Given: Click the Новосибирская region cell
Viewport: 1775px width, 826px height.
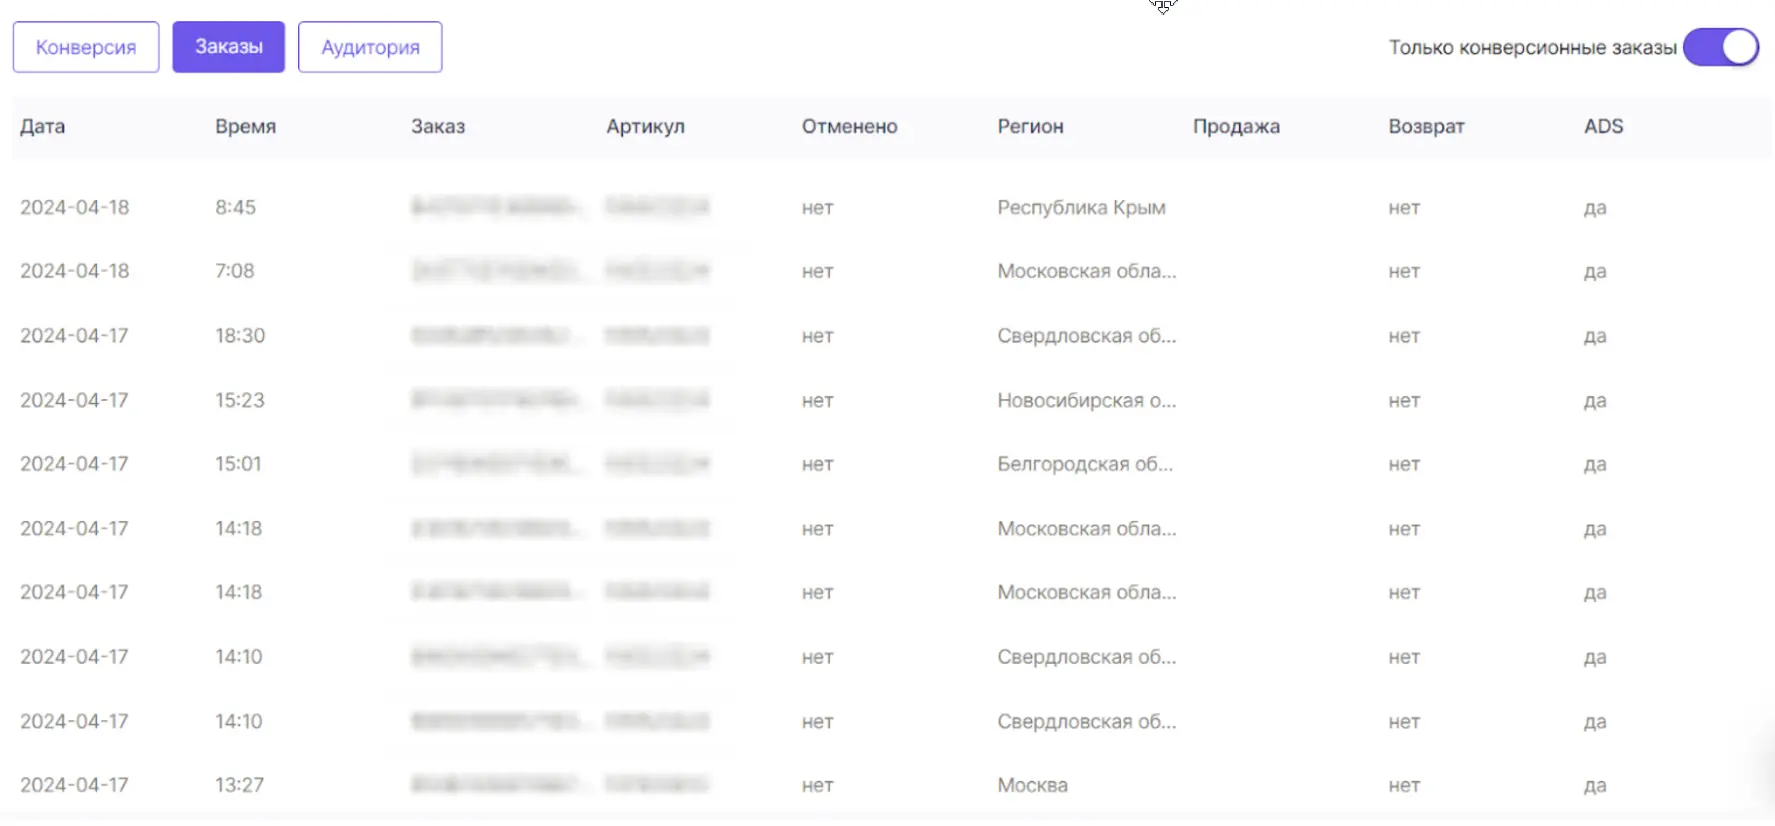Looking at the screenshot, I should point(1086,400).
